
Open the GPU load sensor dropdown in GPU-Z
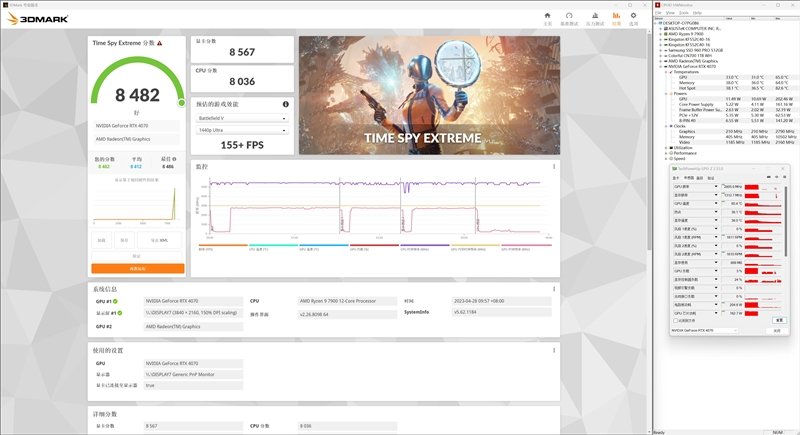coord(716,271)
